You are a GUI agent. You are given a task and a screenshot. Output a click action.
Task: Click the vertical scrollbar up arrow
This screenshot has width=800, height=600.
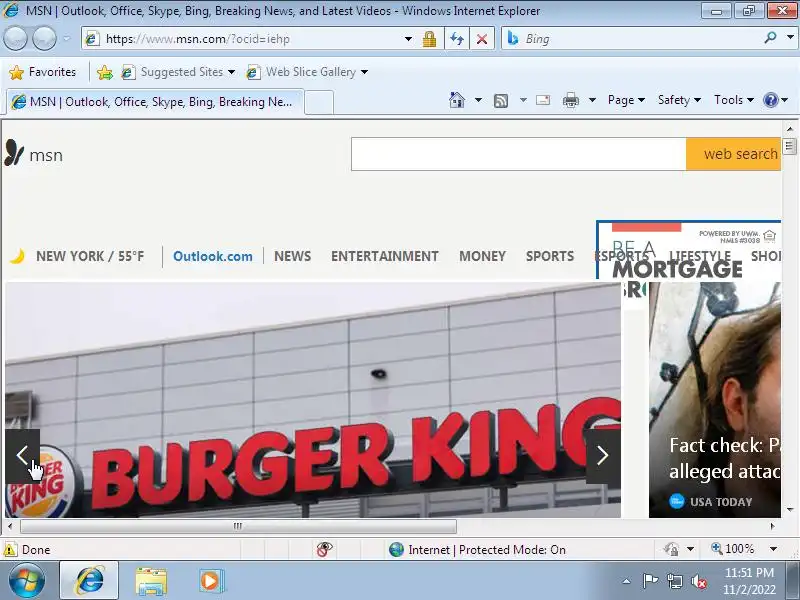pyautogui.click(x=790, y=129)
